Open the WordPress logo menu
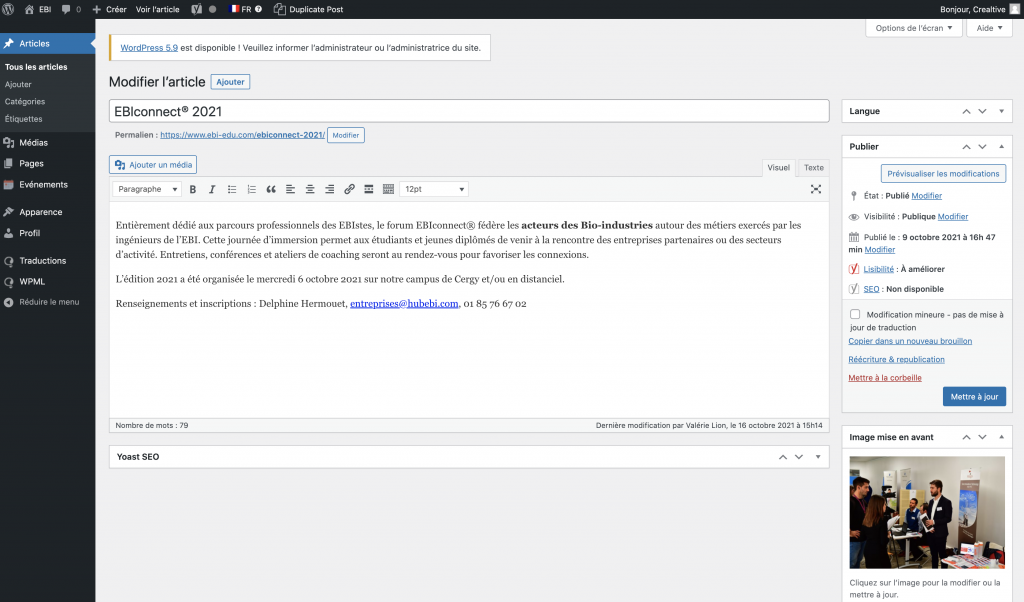Viewport: 1024px width, 602px height. coord(8,9)
